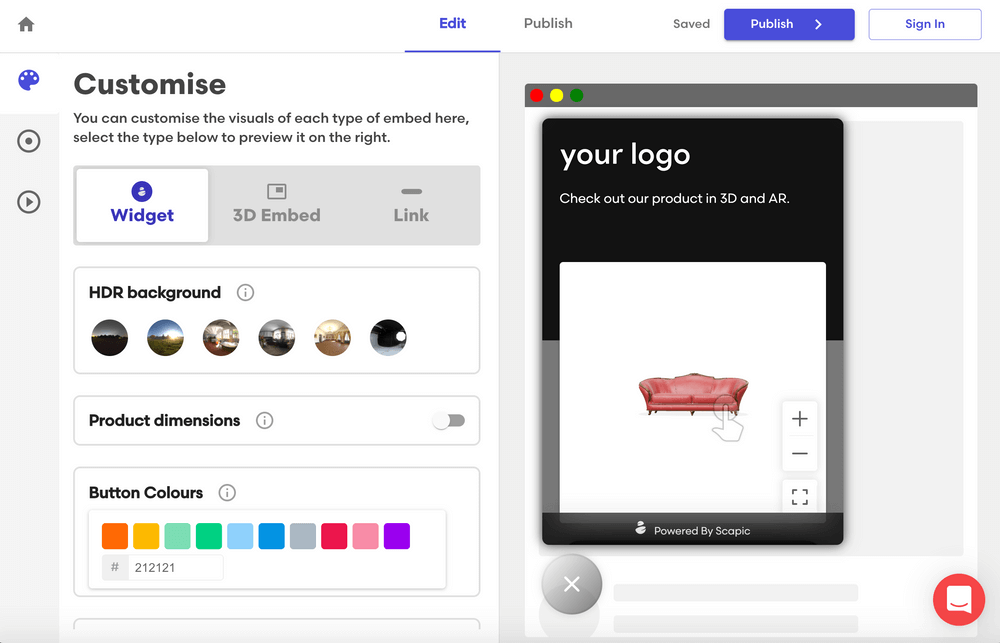Select the palette Customise icon in the sidebar
Screen dimensions: 1000x643
point(29,81)
